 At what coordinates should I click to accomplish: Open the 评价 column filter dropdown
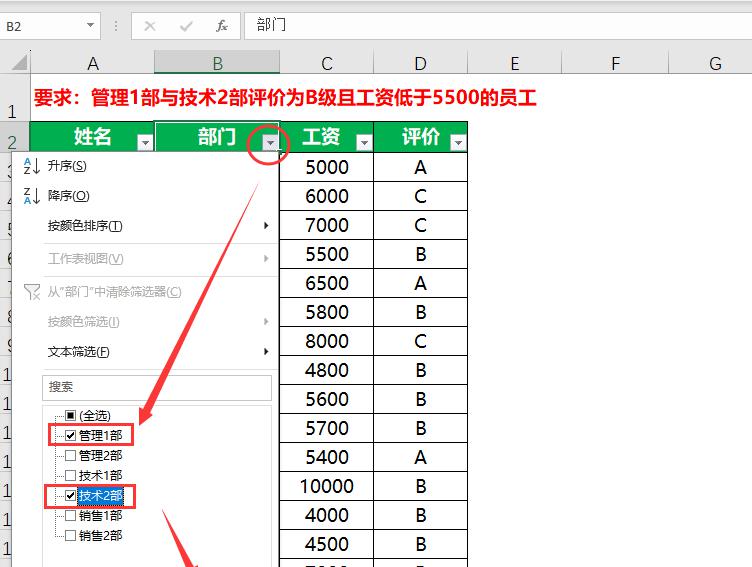[458, 142]
